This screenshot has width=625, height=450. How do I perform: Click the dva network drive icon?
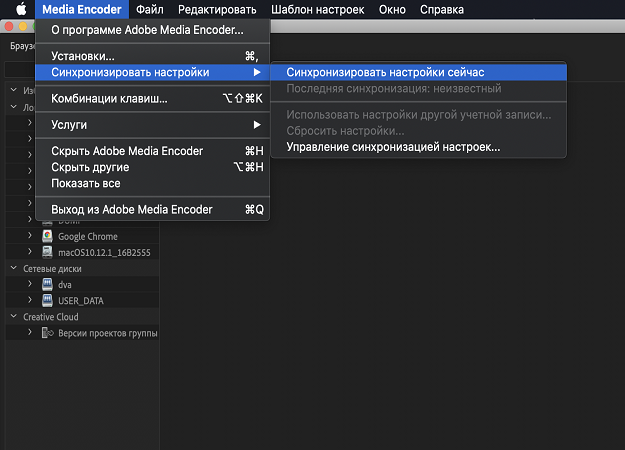pyautogui.click(x=47, y=285)
